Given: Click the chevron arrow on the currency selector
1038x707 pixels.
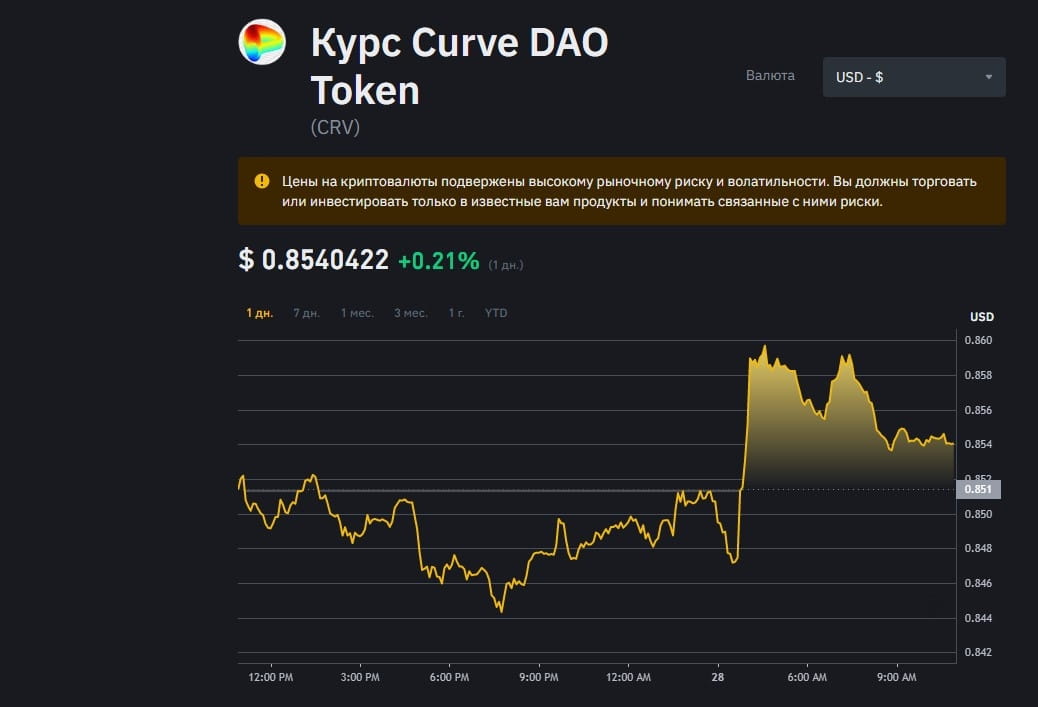Looking at the screenshot, I should pyautogui.click(x=993, y=76).
